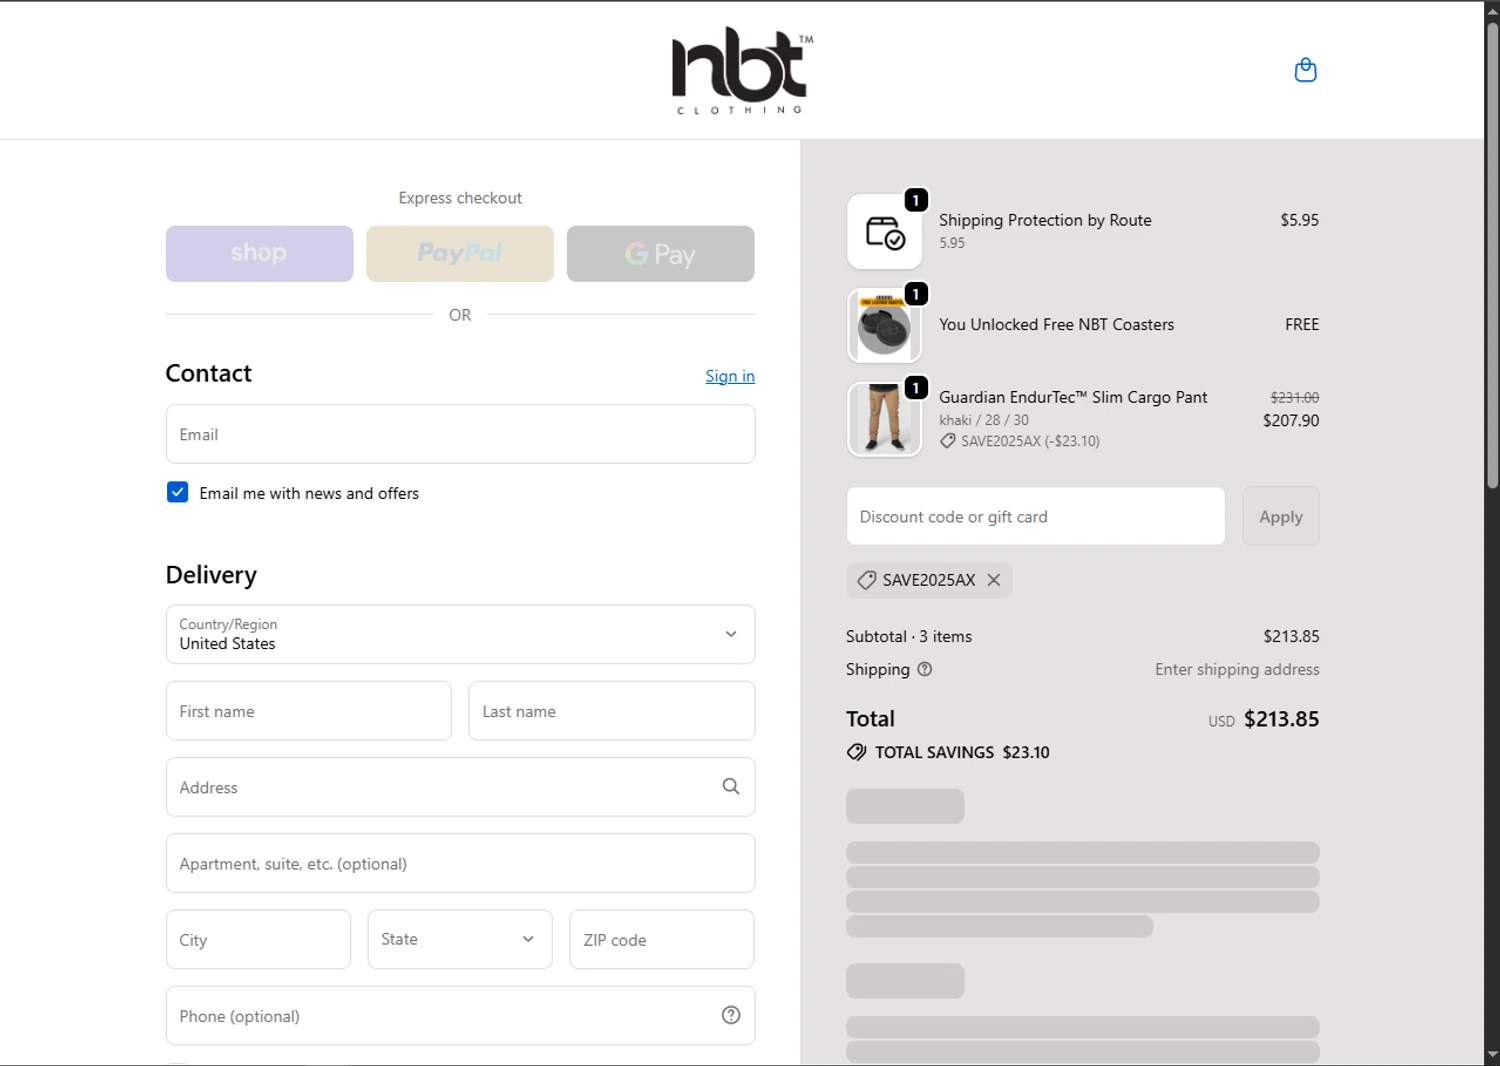Screen dimensions: 1500x1066
Task: Uncheck Email me with news and offers
Action: pos(177,492)
